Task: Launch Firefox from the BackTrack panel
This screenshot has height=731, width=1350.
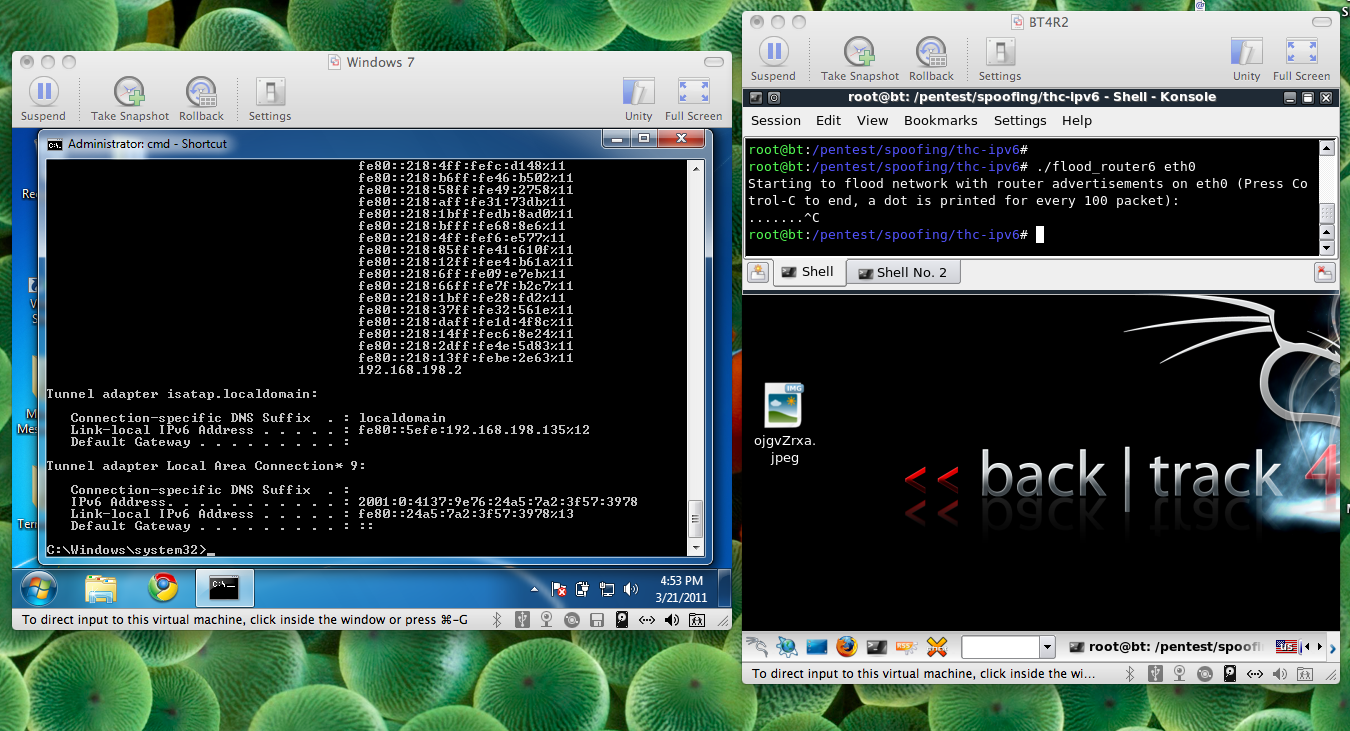Action: [847, 647]
